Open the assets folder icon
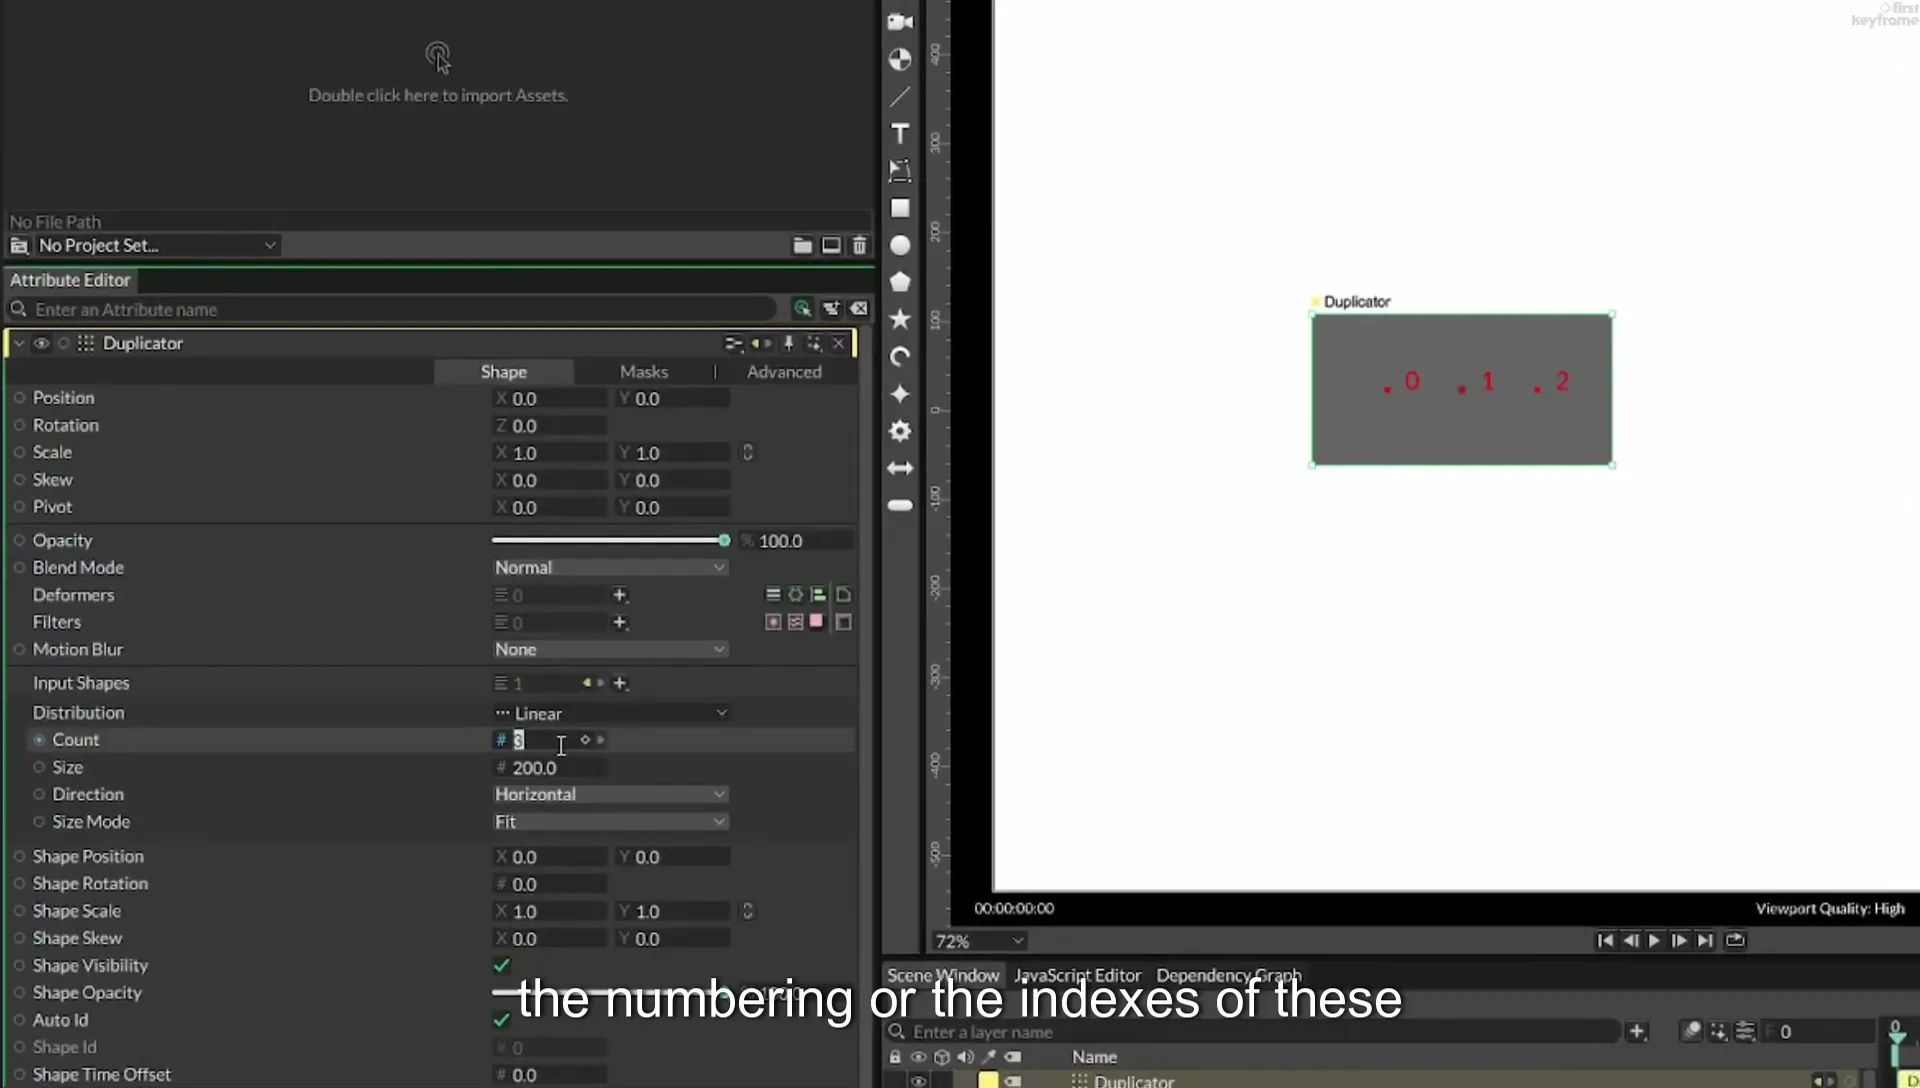This screenshot has height=1088, width=1920. (x=802, y=245)
